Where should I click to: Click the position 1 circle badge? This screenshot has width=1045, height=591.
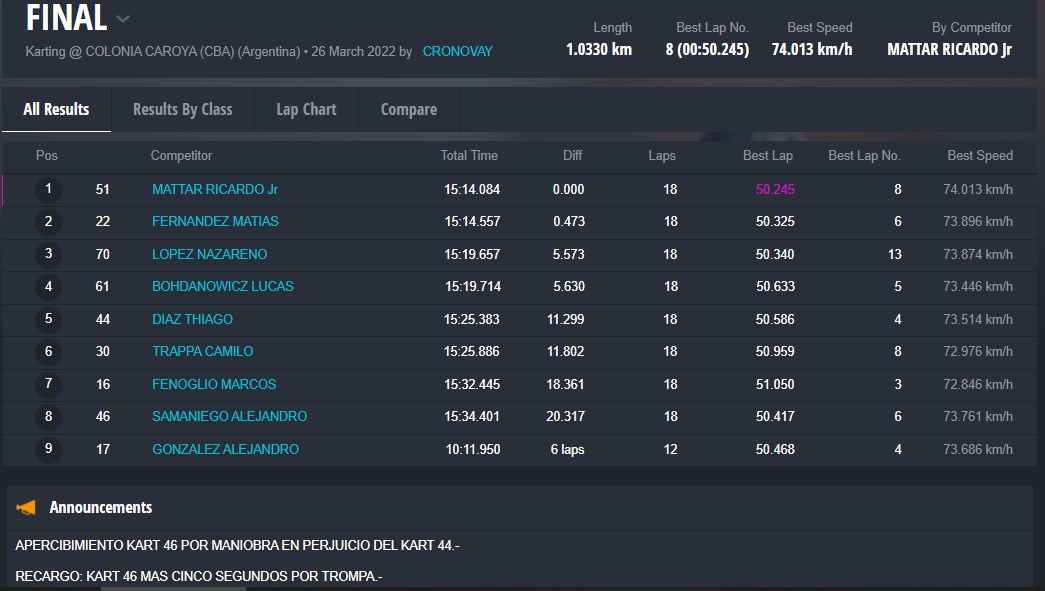coord(48,189)
